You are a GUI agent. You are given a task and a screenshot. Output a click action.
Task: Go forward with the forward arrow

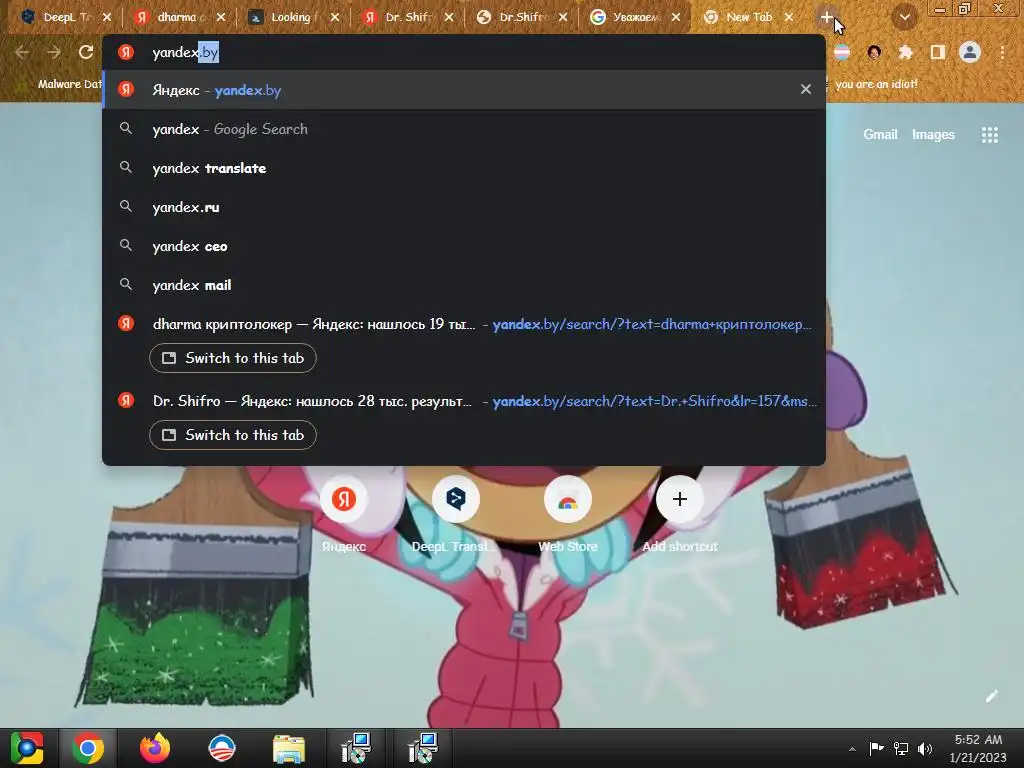click(x=54, y=52)
